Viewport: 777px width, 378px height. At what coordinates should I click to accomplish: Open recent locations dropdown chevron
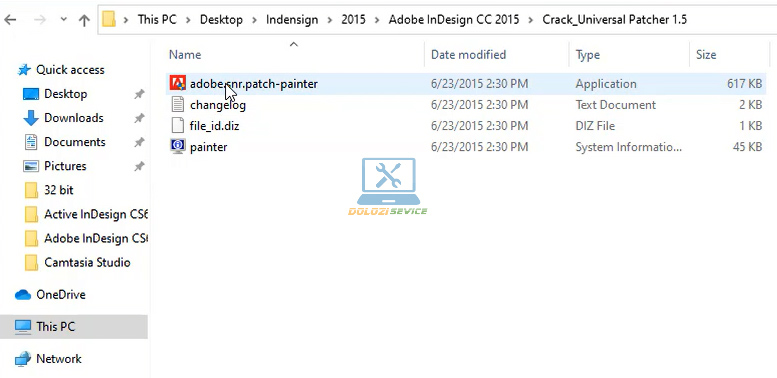(63, 20)
